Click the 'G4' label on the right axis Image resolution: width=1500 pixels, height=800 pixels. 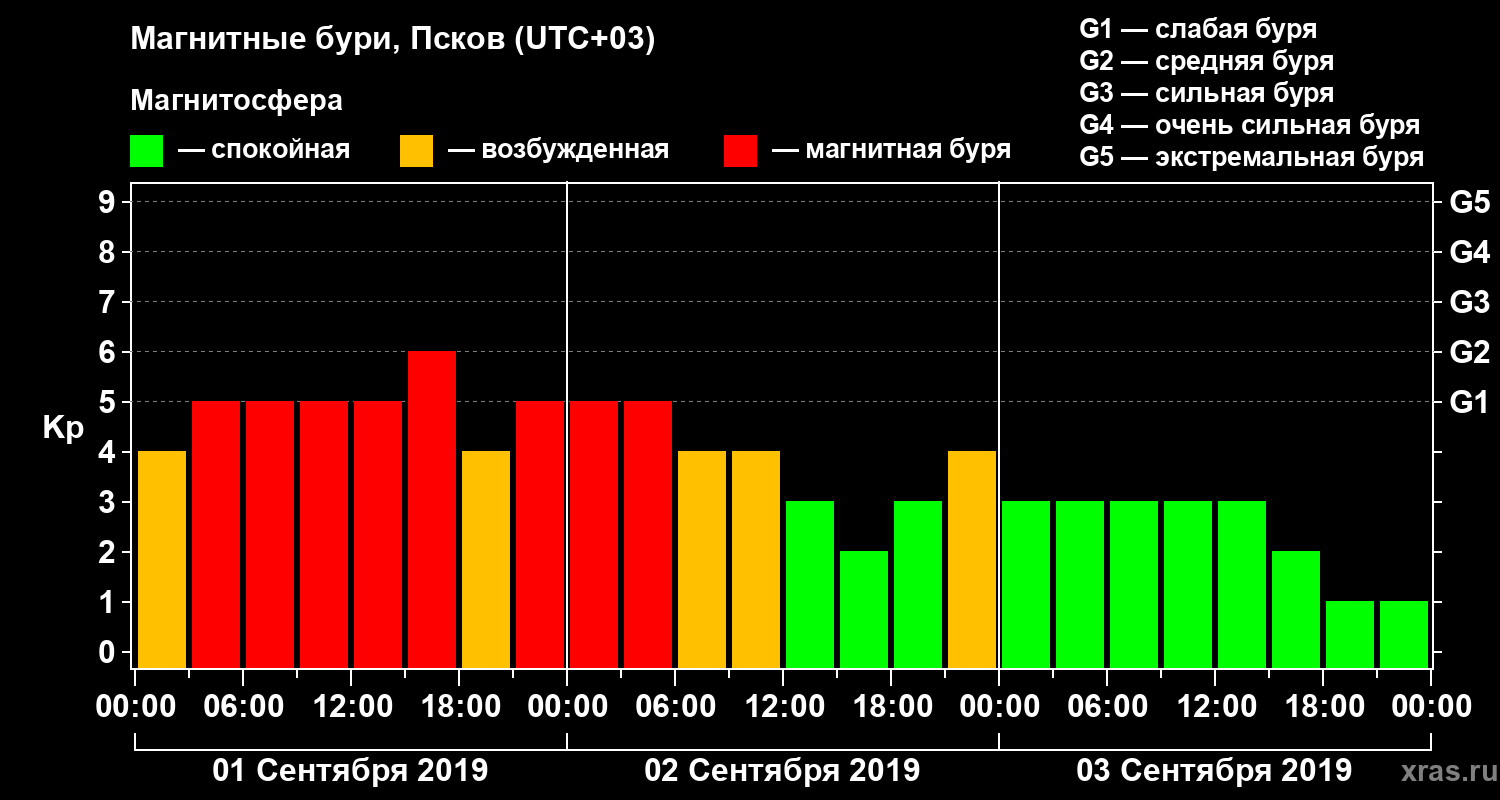(1470, 252)
